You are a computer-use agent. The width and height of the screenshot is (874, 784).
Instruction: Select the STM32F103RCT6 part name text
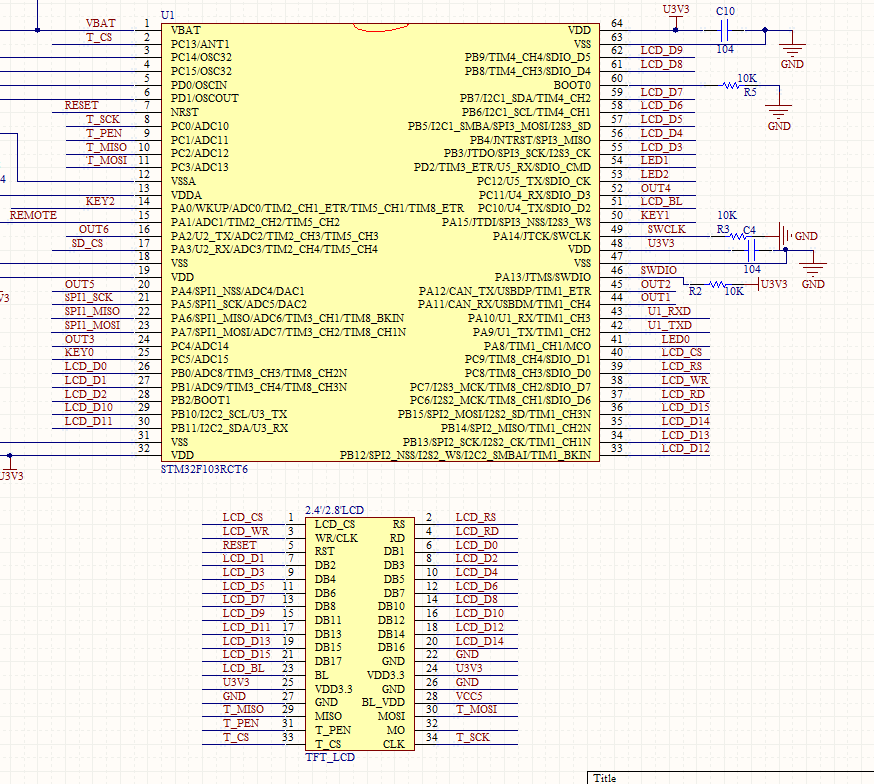204,469
